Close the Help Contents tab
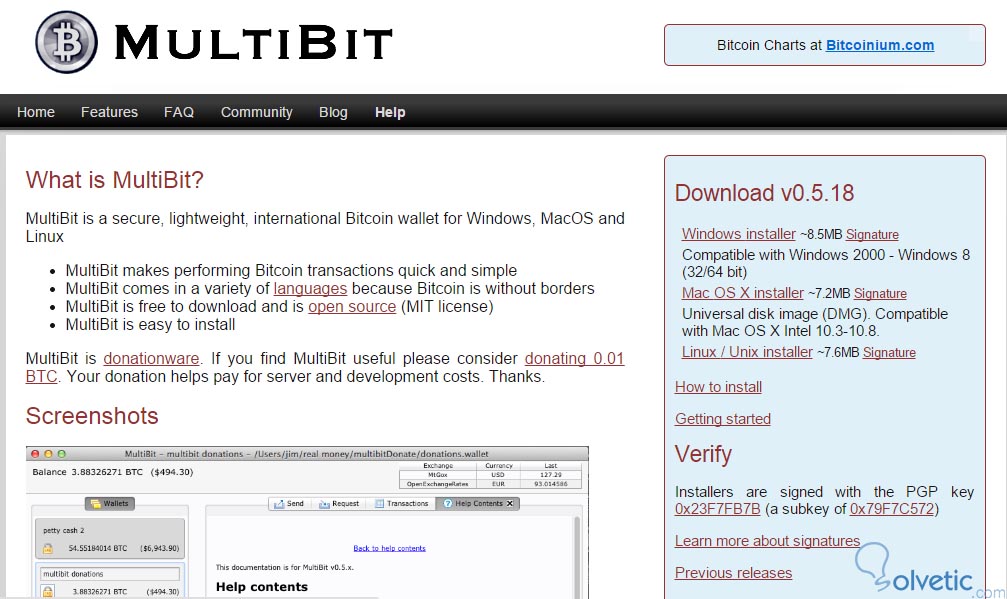 coord(510,504)
